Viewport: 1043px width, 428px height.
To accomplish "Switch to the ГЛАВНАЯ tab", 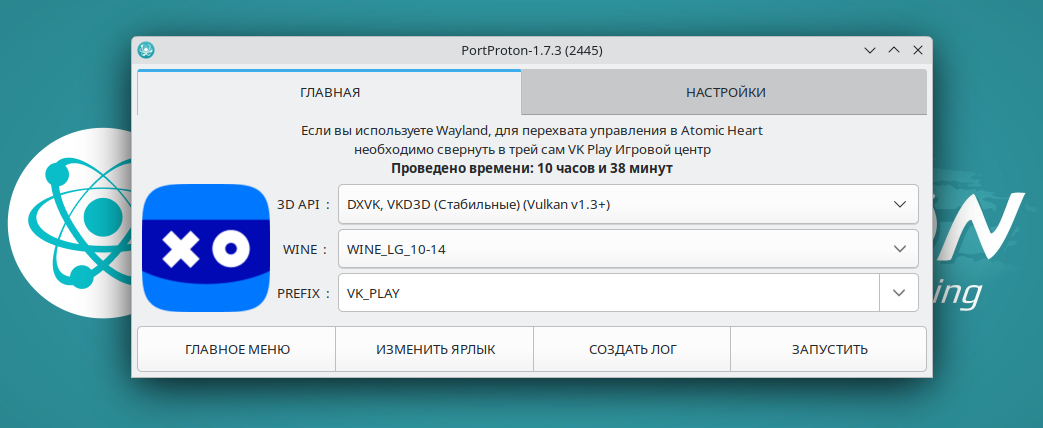I will tap(329, 93).
